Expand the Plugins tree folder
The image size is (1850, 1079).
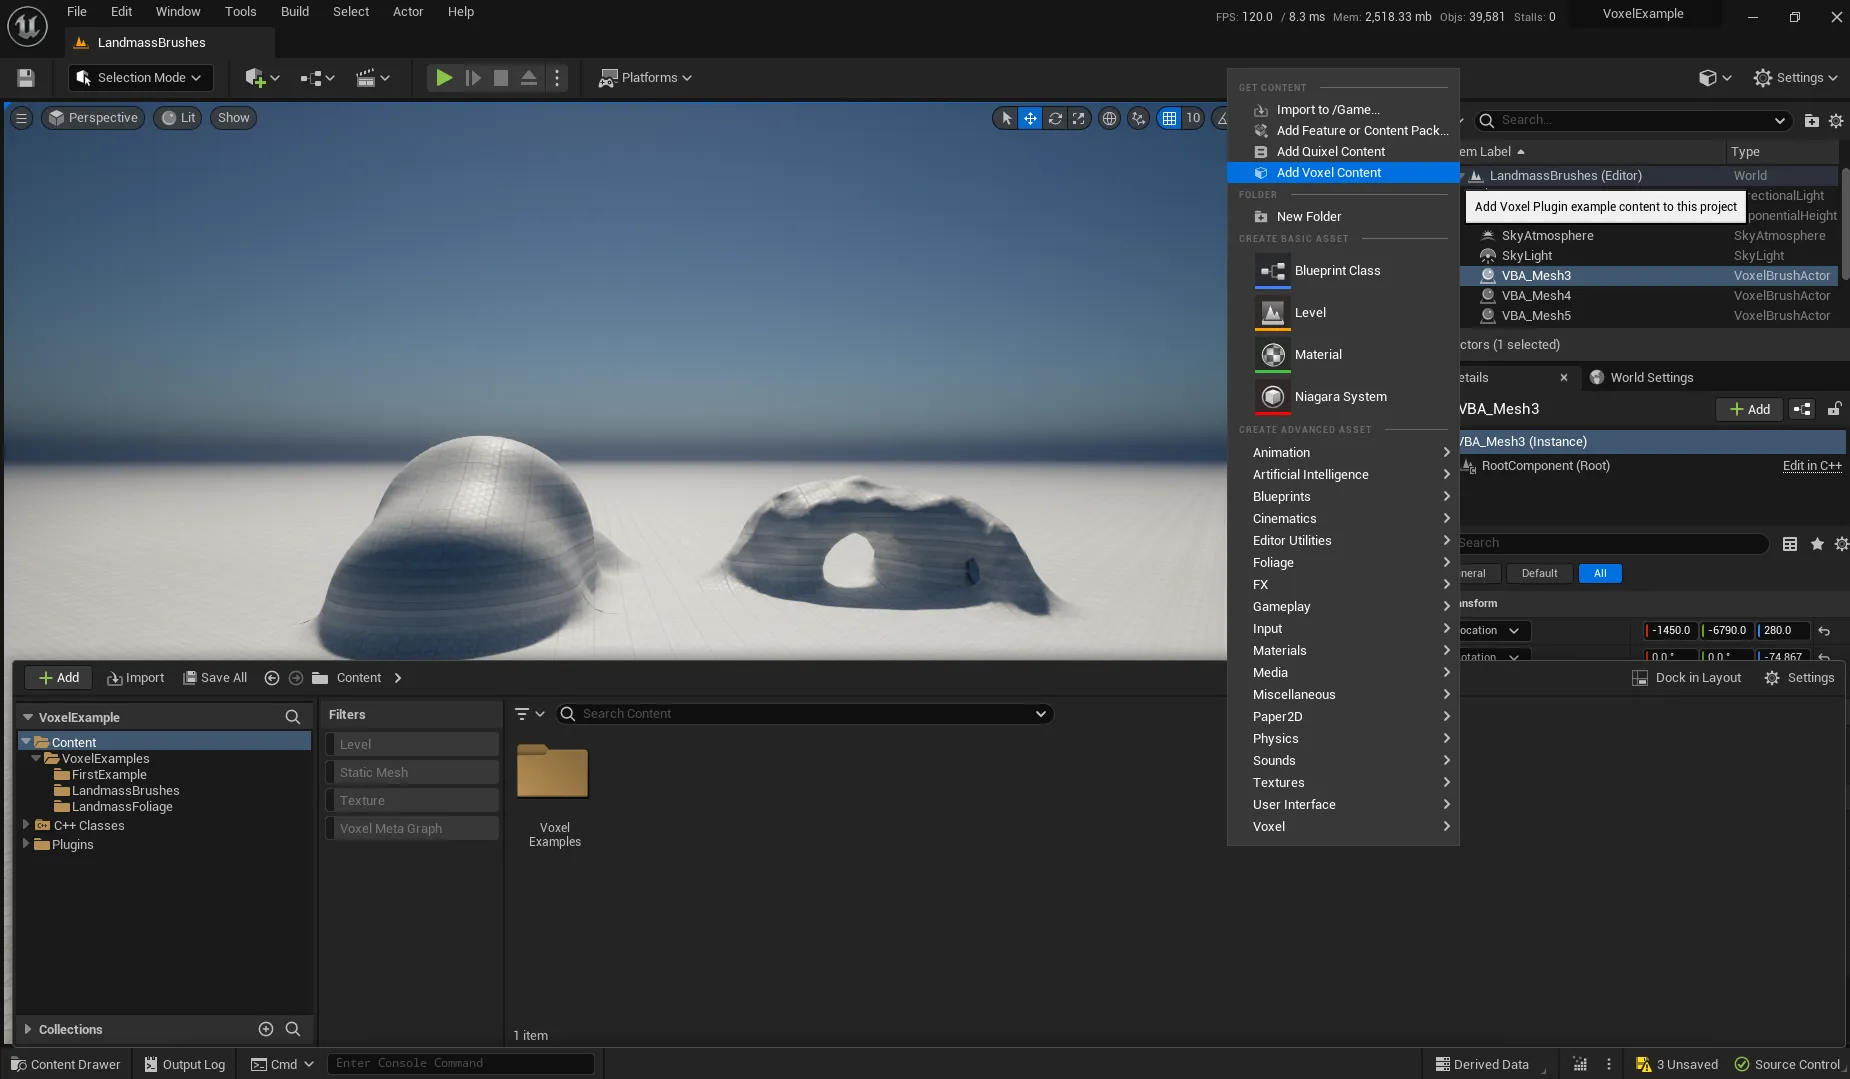(26, 844)
